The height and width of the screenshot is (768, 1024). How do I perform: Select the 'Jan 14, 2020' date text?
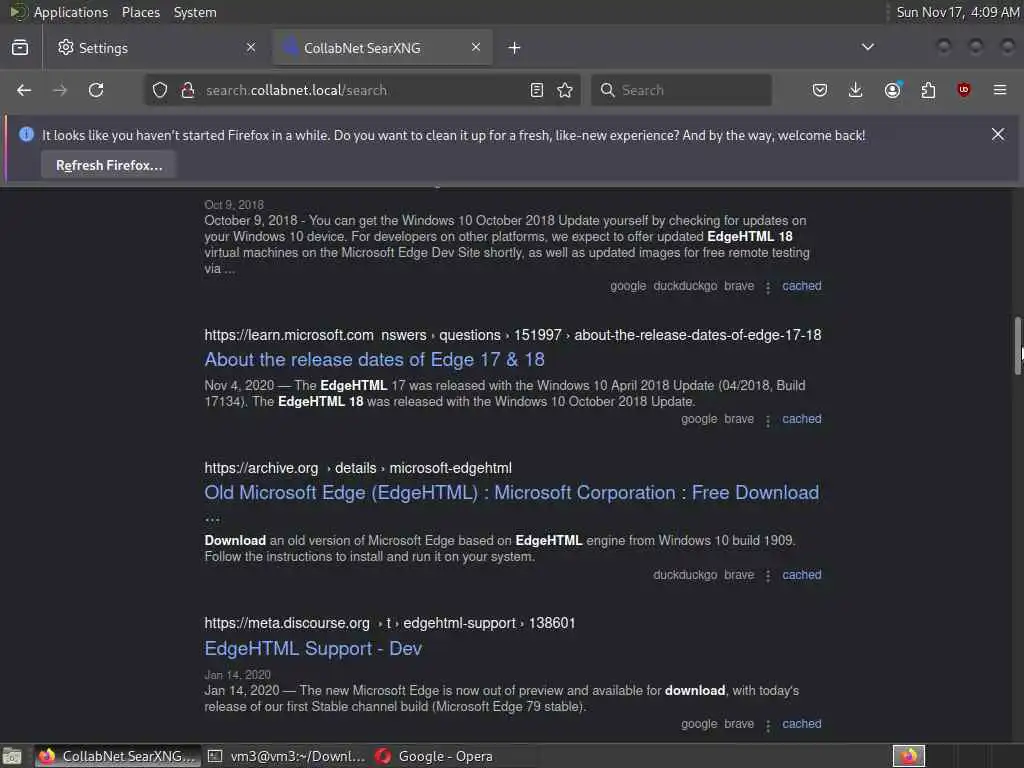pos(237,675)
